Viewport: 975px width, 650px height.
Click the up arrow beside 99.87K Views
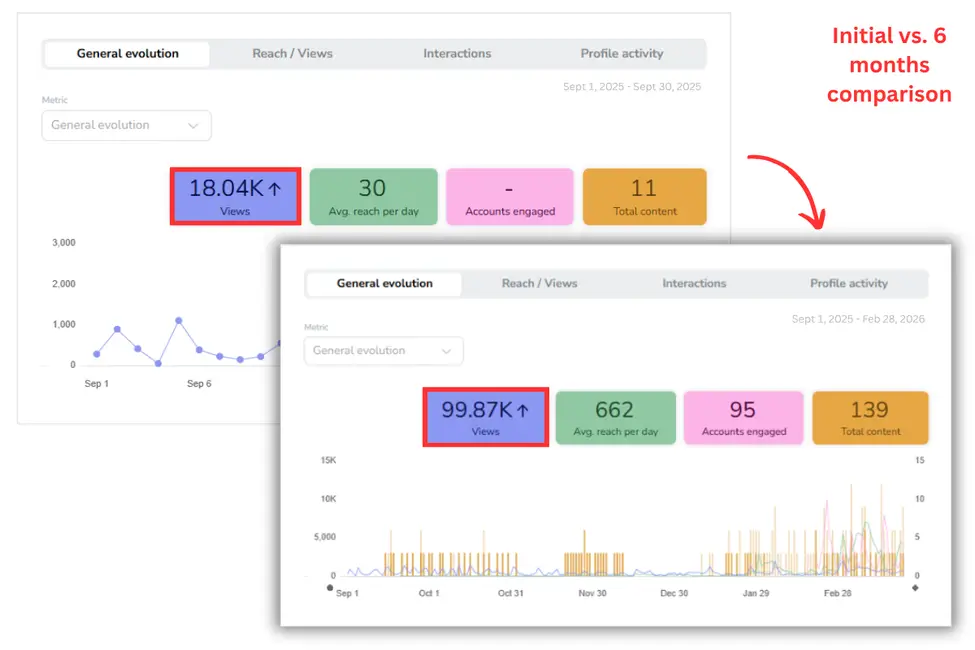tap(523, 411)
